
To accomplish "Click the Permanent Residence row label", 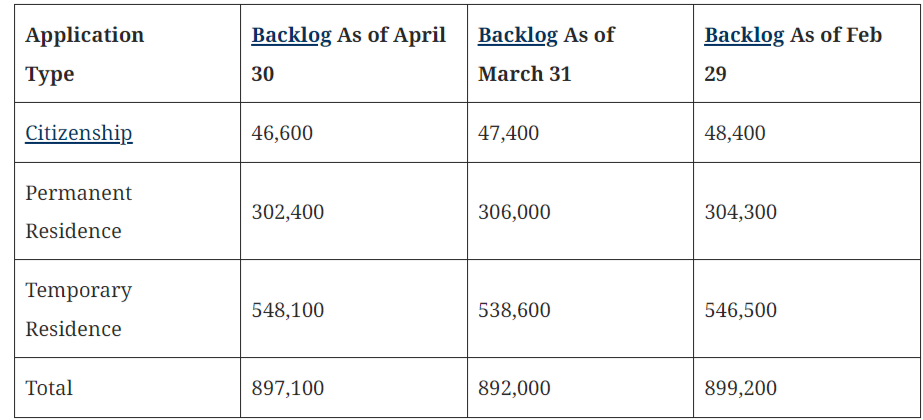I will point(78,211).
